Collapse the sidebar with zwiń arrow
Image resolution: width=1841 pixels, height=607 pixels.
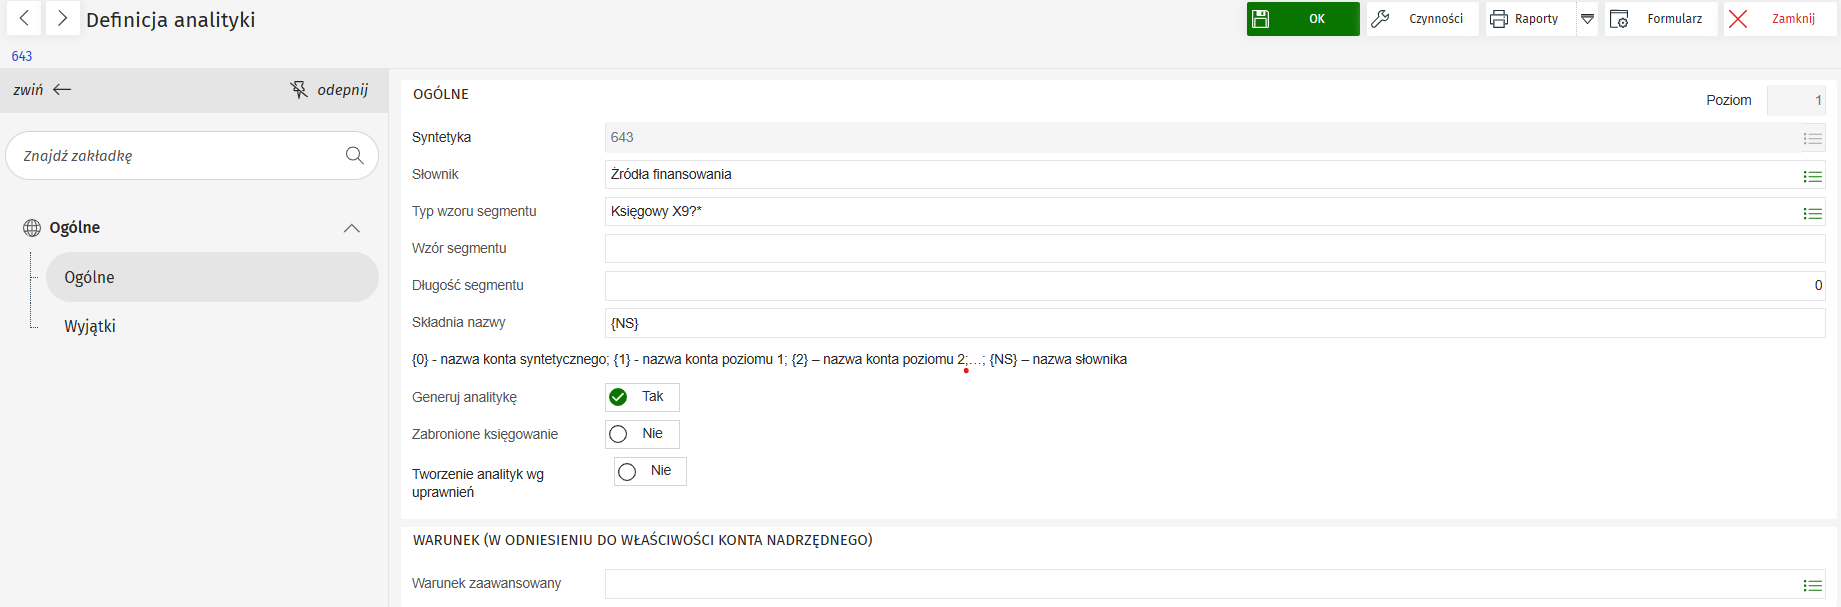pos(42,90)
